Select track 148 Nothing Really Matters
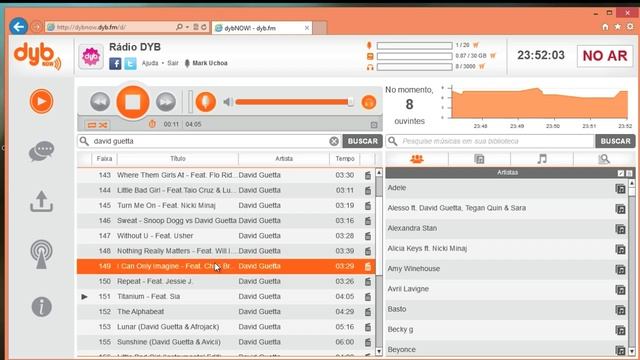This screenshot has width=640, height=360. [226, 251]
